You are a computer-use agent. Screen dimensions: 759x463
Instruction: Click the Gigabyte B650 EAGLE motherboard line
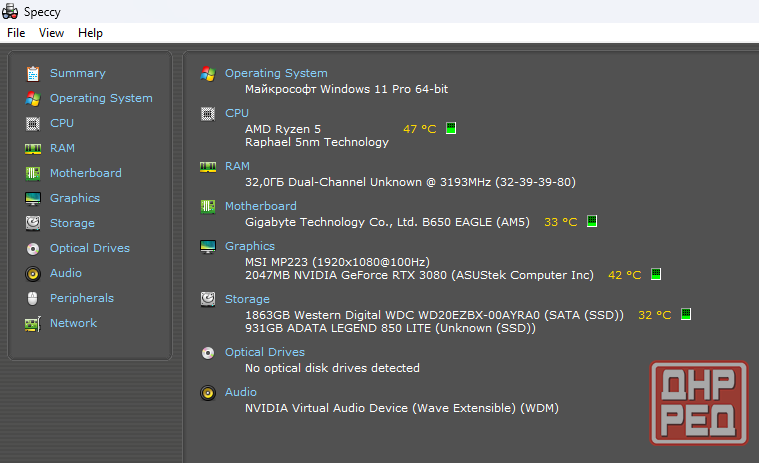point(387,222)
